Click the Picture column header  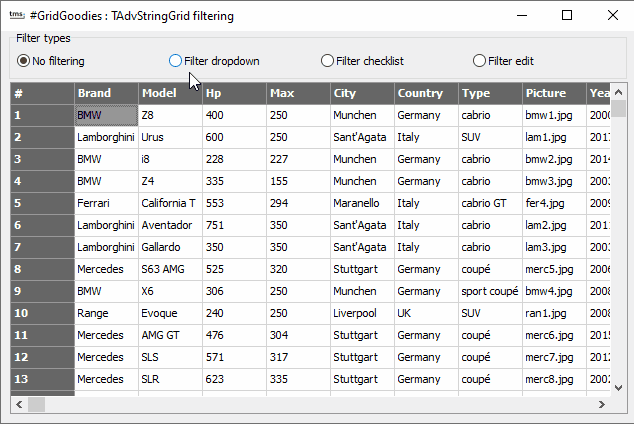554,93
